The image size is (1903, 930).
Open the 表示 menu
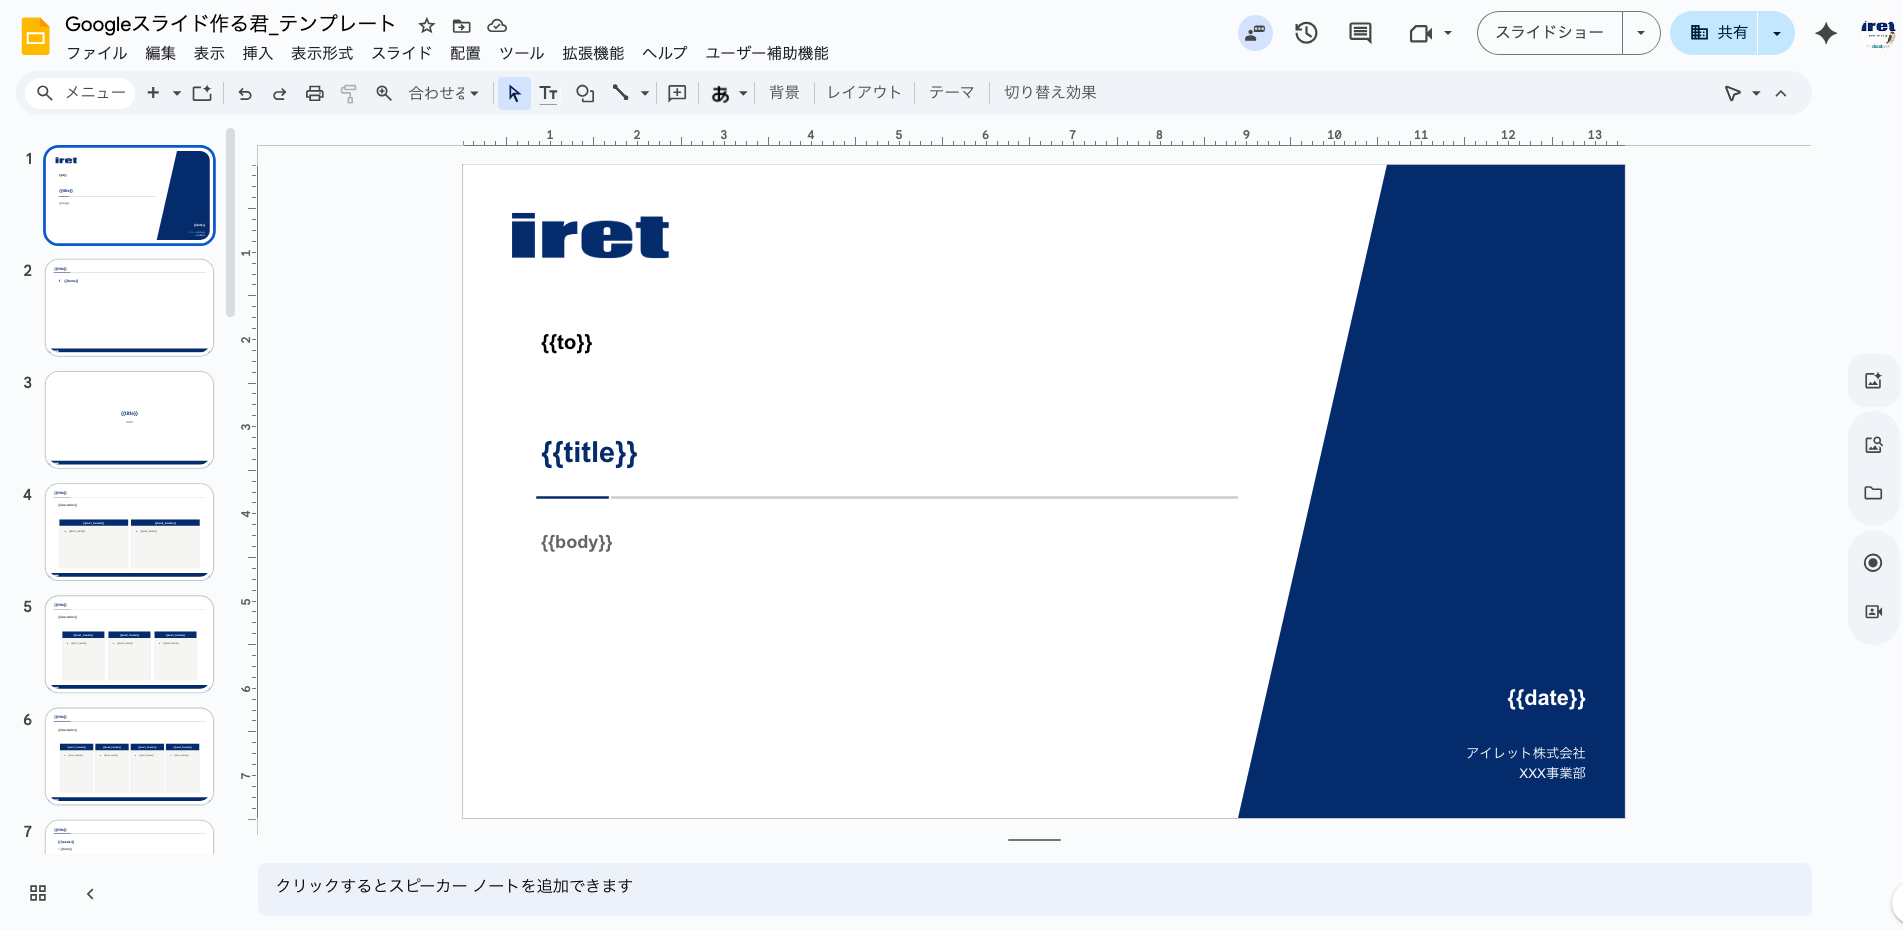[x=209, y=53]
